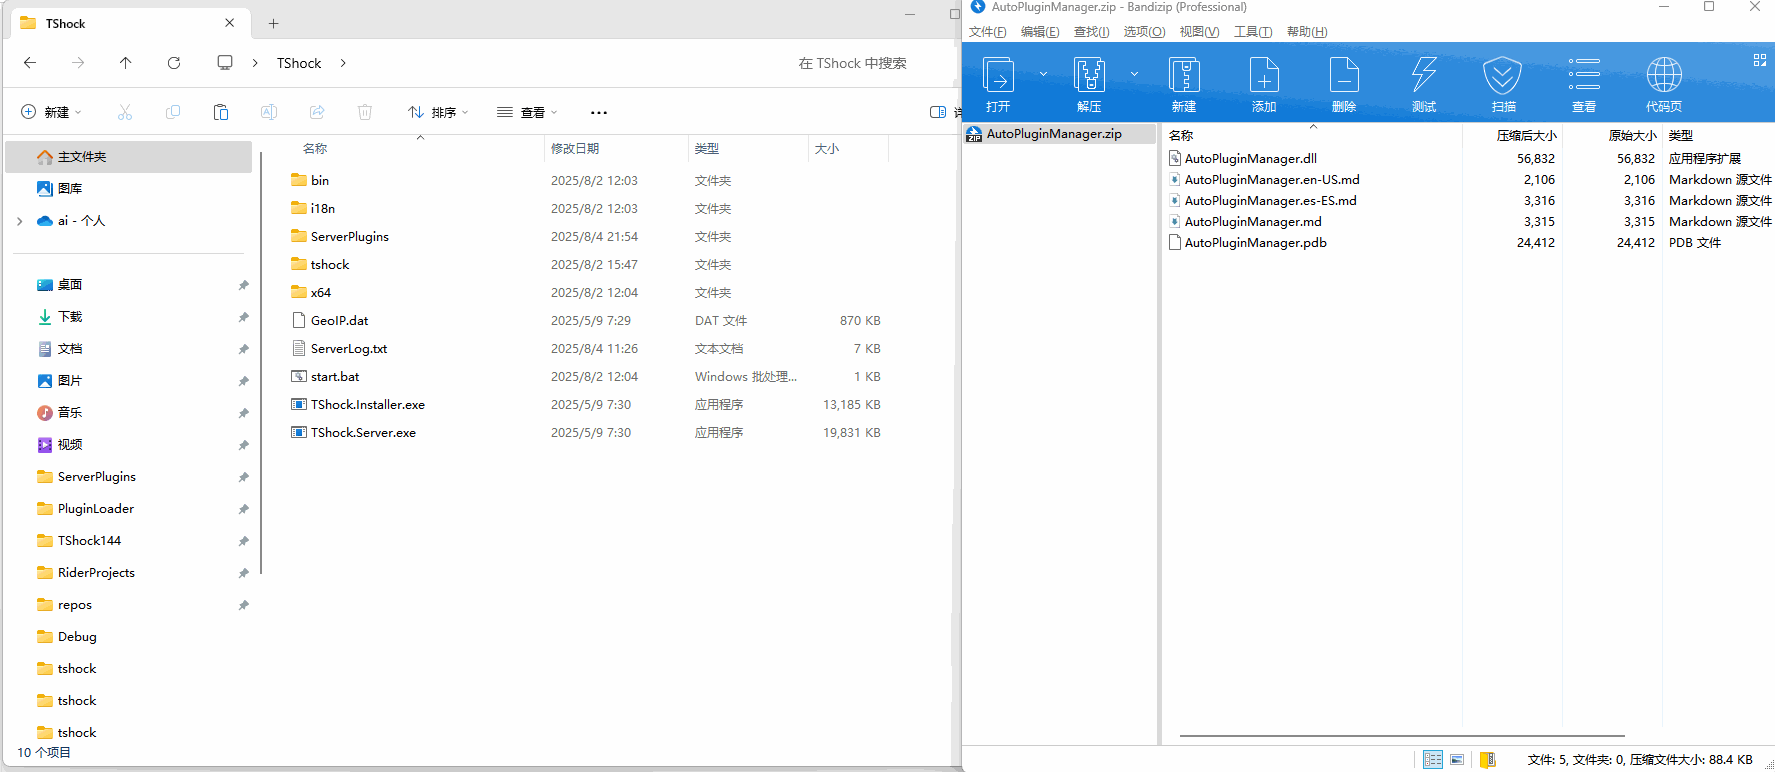The image size is (1775, 772).
Task: Open the New (新建) dropdown in Explorer
Action: pyautogui.click(x=51, y=112)
